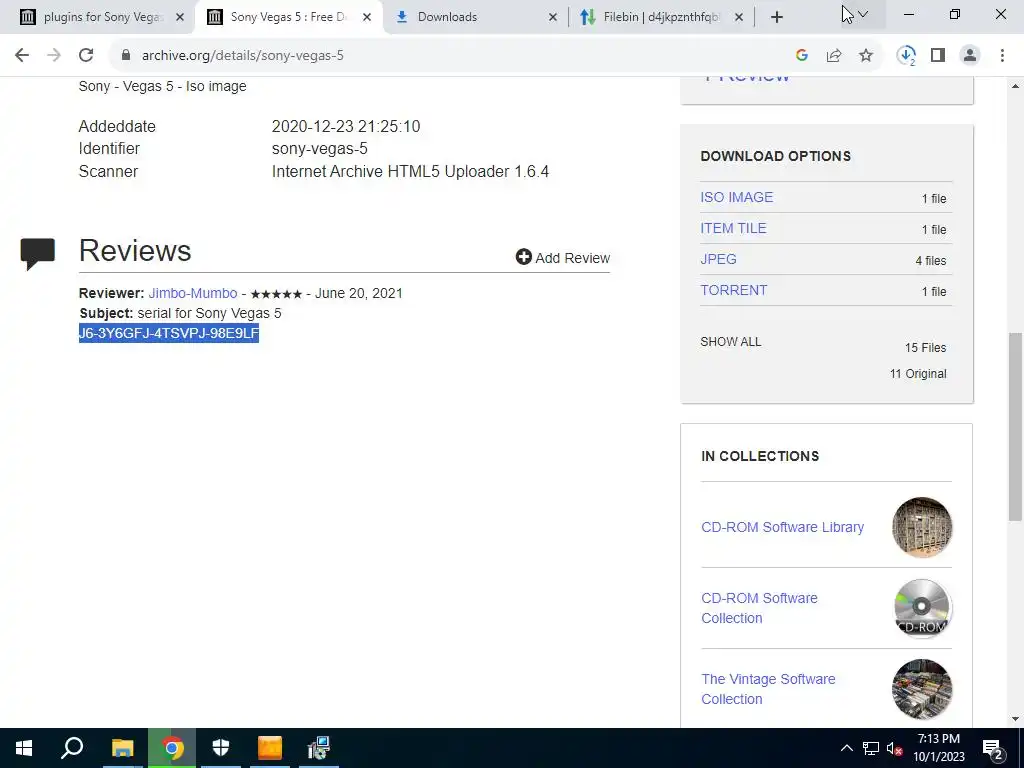This screenshot has height=768, width=1024.
Task: Click the browser forward arrow
Action: [54, 56]
